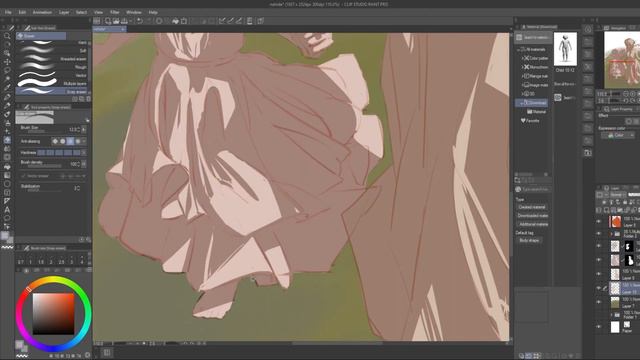Viewport: 640px width, 360px height.
Task: Choose the first (none) anti-aliasing option
Action: click(x=55, y=141)
